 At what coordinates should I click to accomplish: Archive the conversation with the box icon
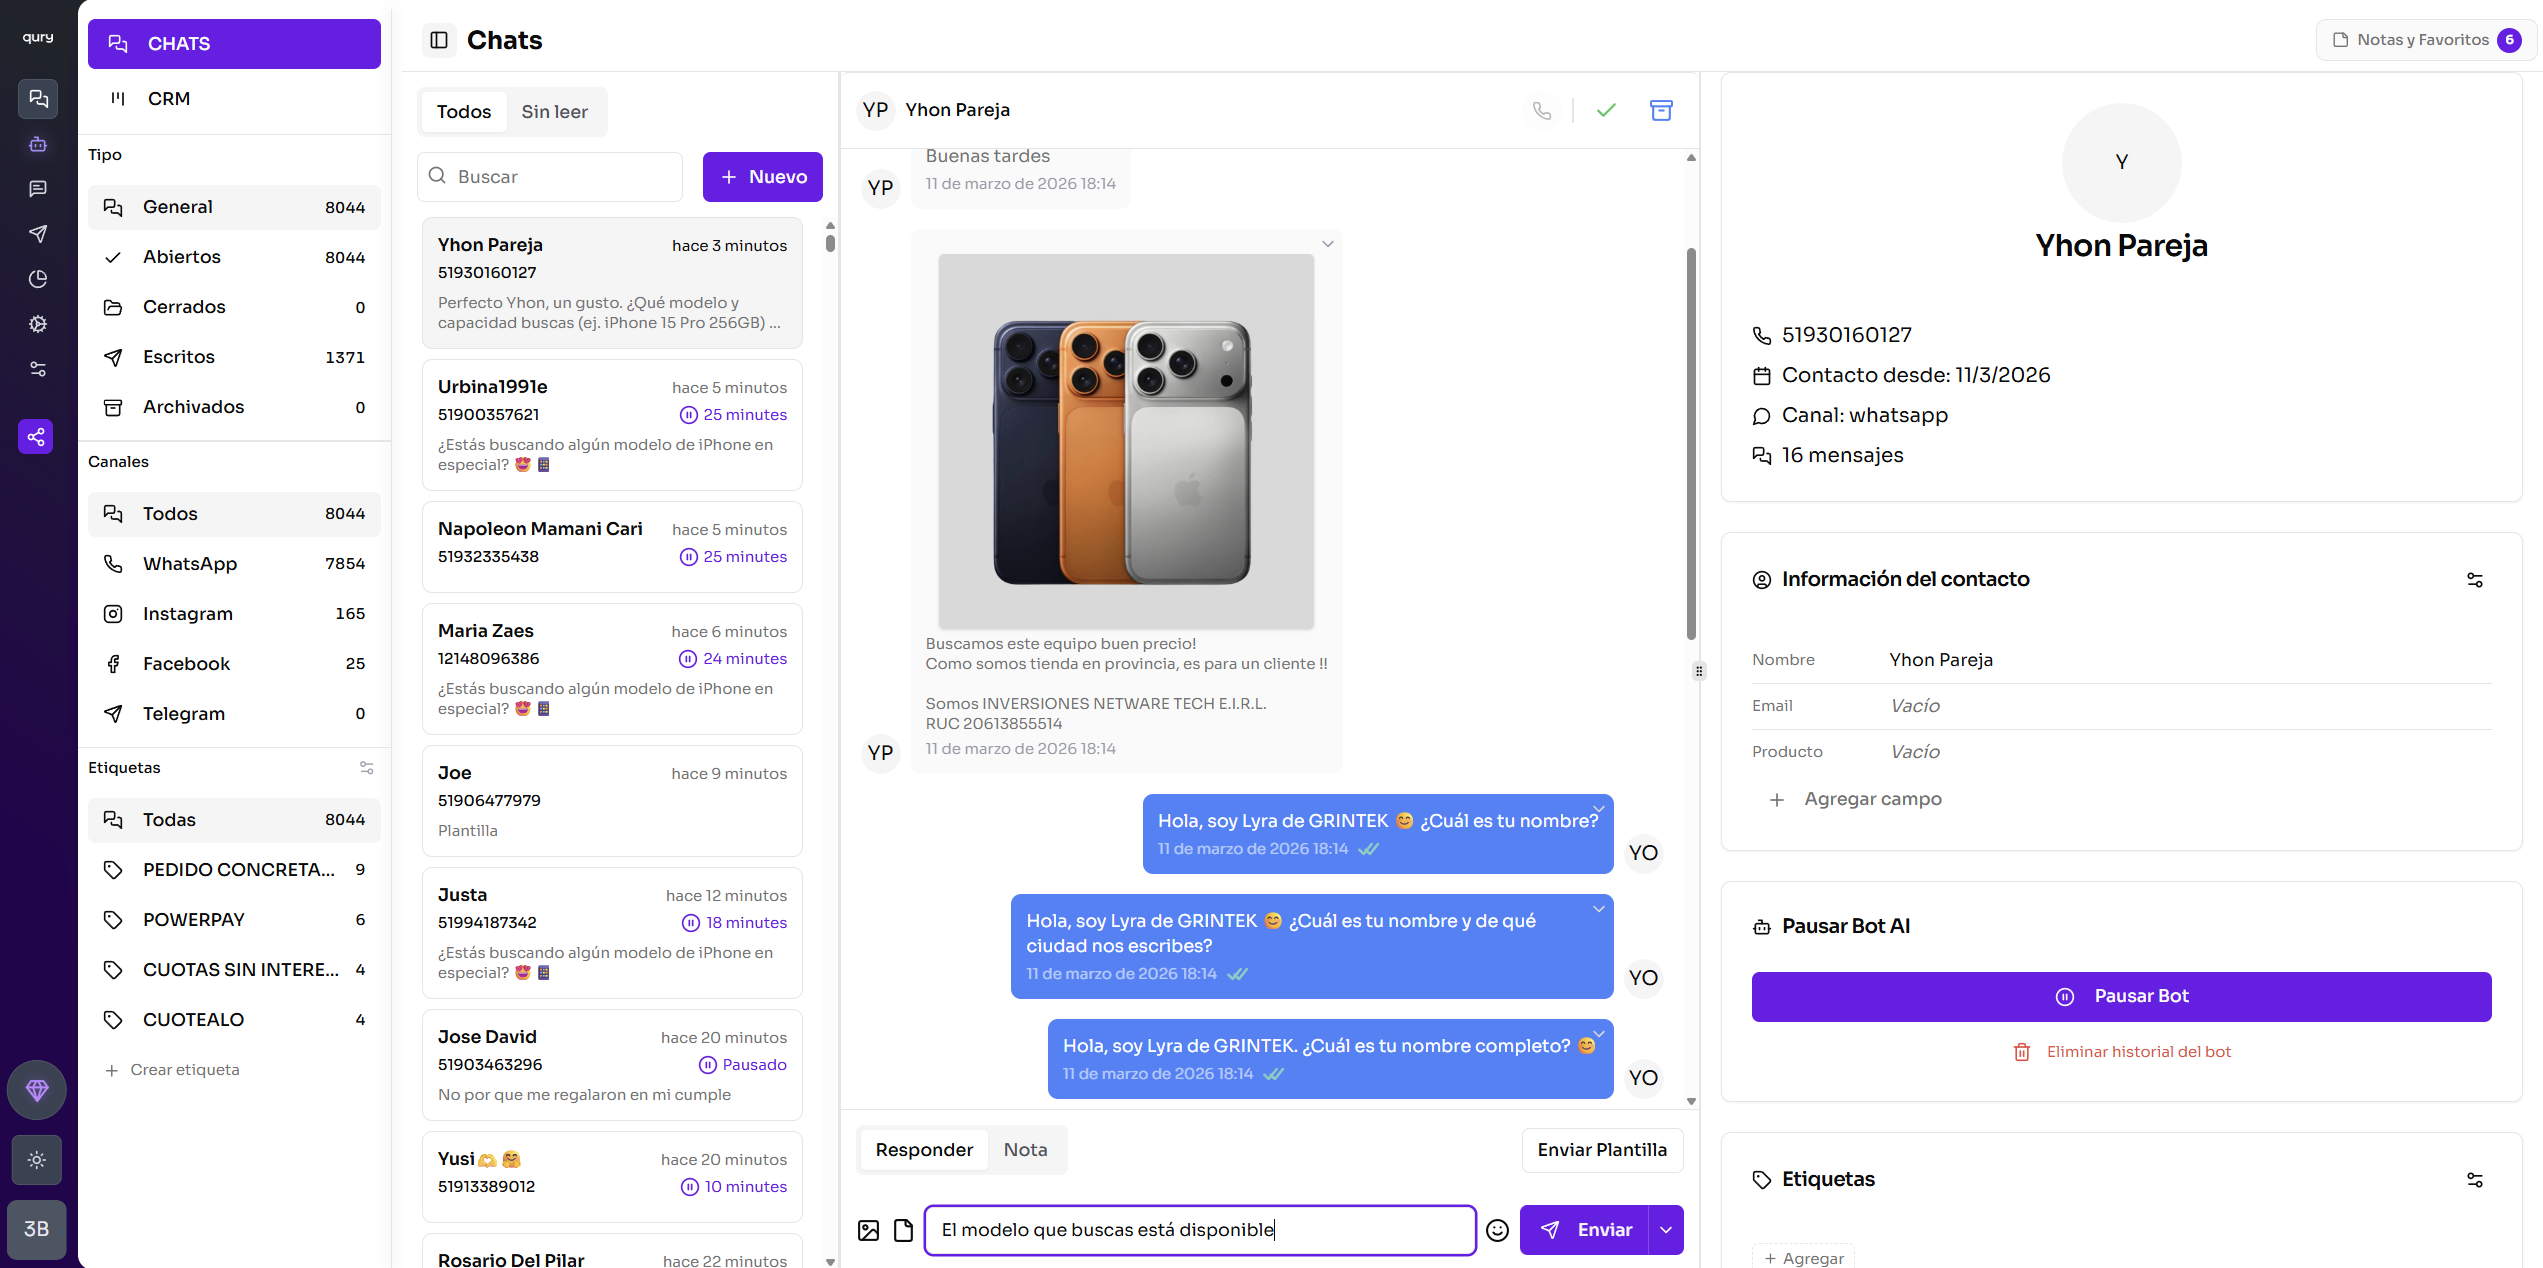click(x=1661, y=110)
